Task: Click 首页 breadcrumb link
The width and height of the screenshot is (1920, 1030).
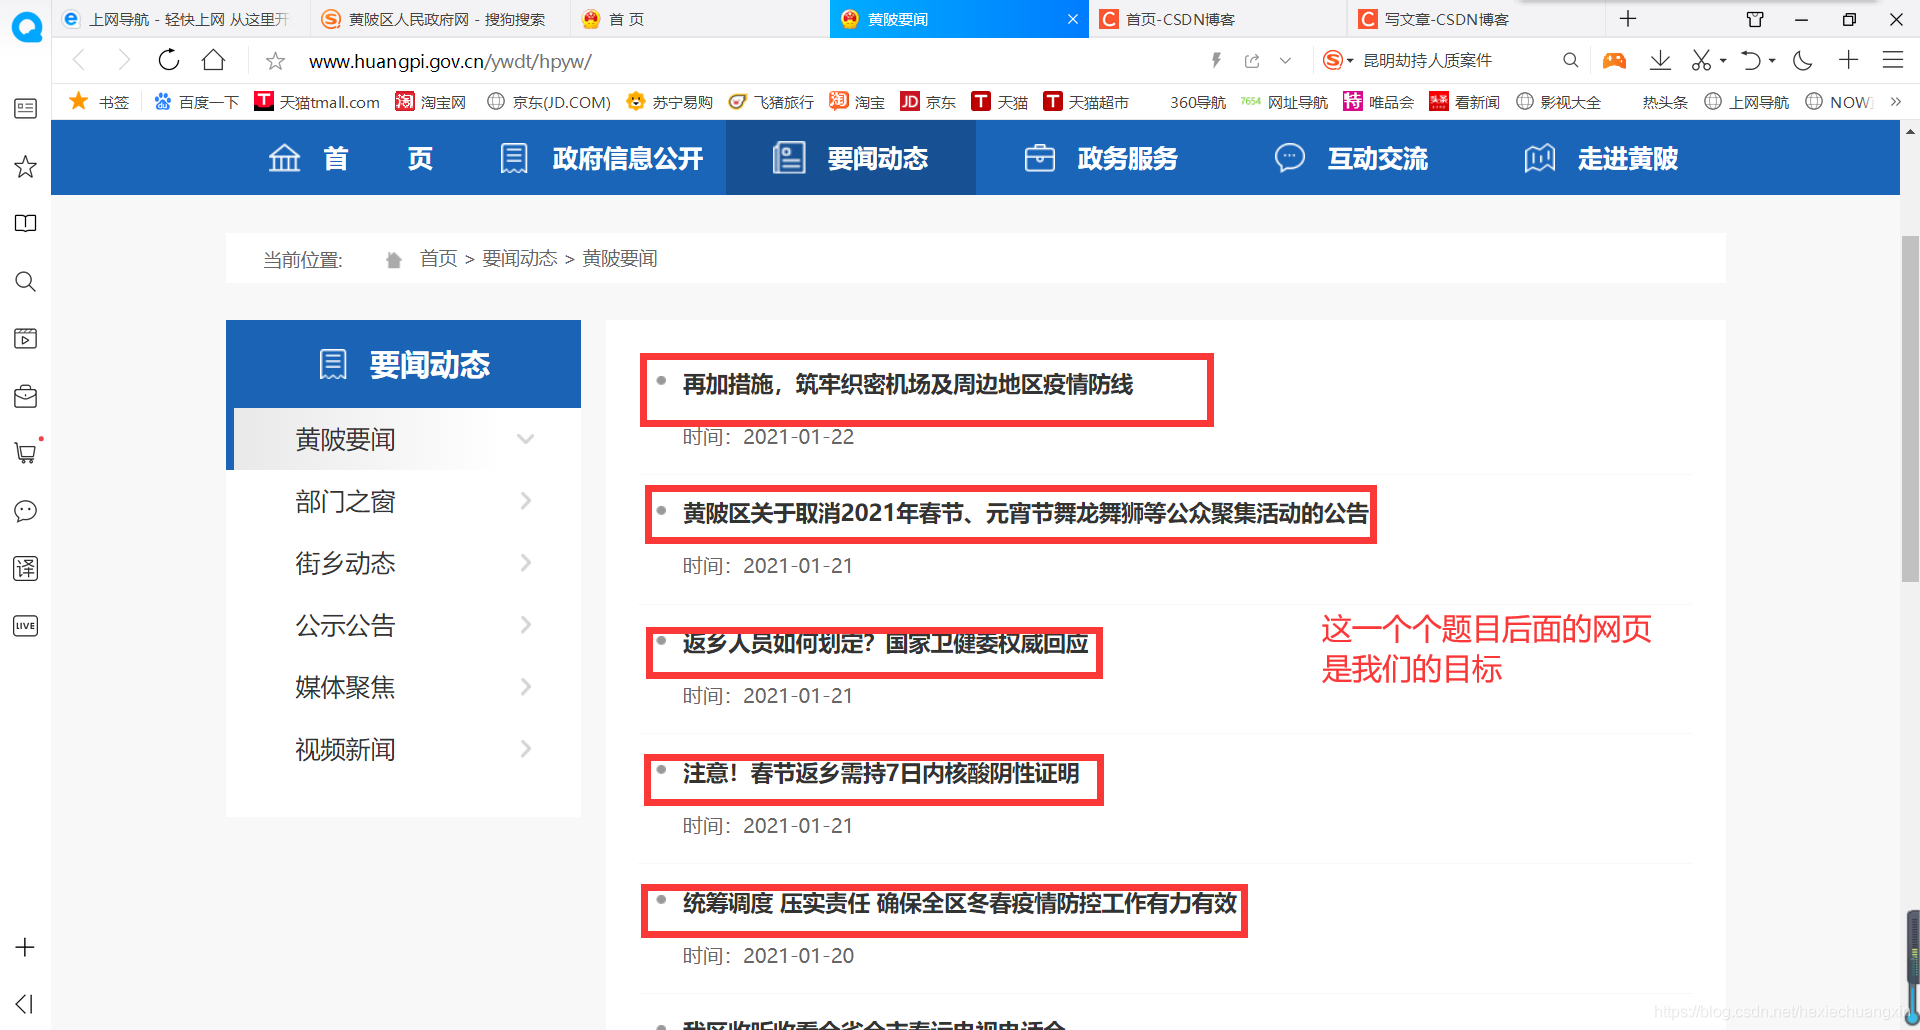Action: pos(438,259)
